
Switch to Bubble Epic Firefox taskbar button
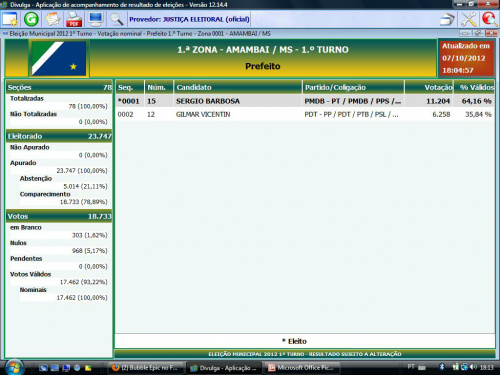click(146, 368)
